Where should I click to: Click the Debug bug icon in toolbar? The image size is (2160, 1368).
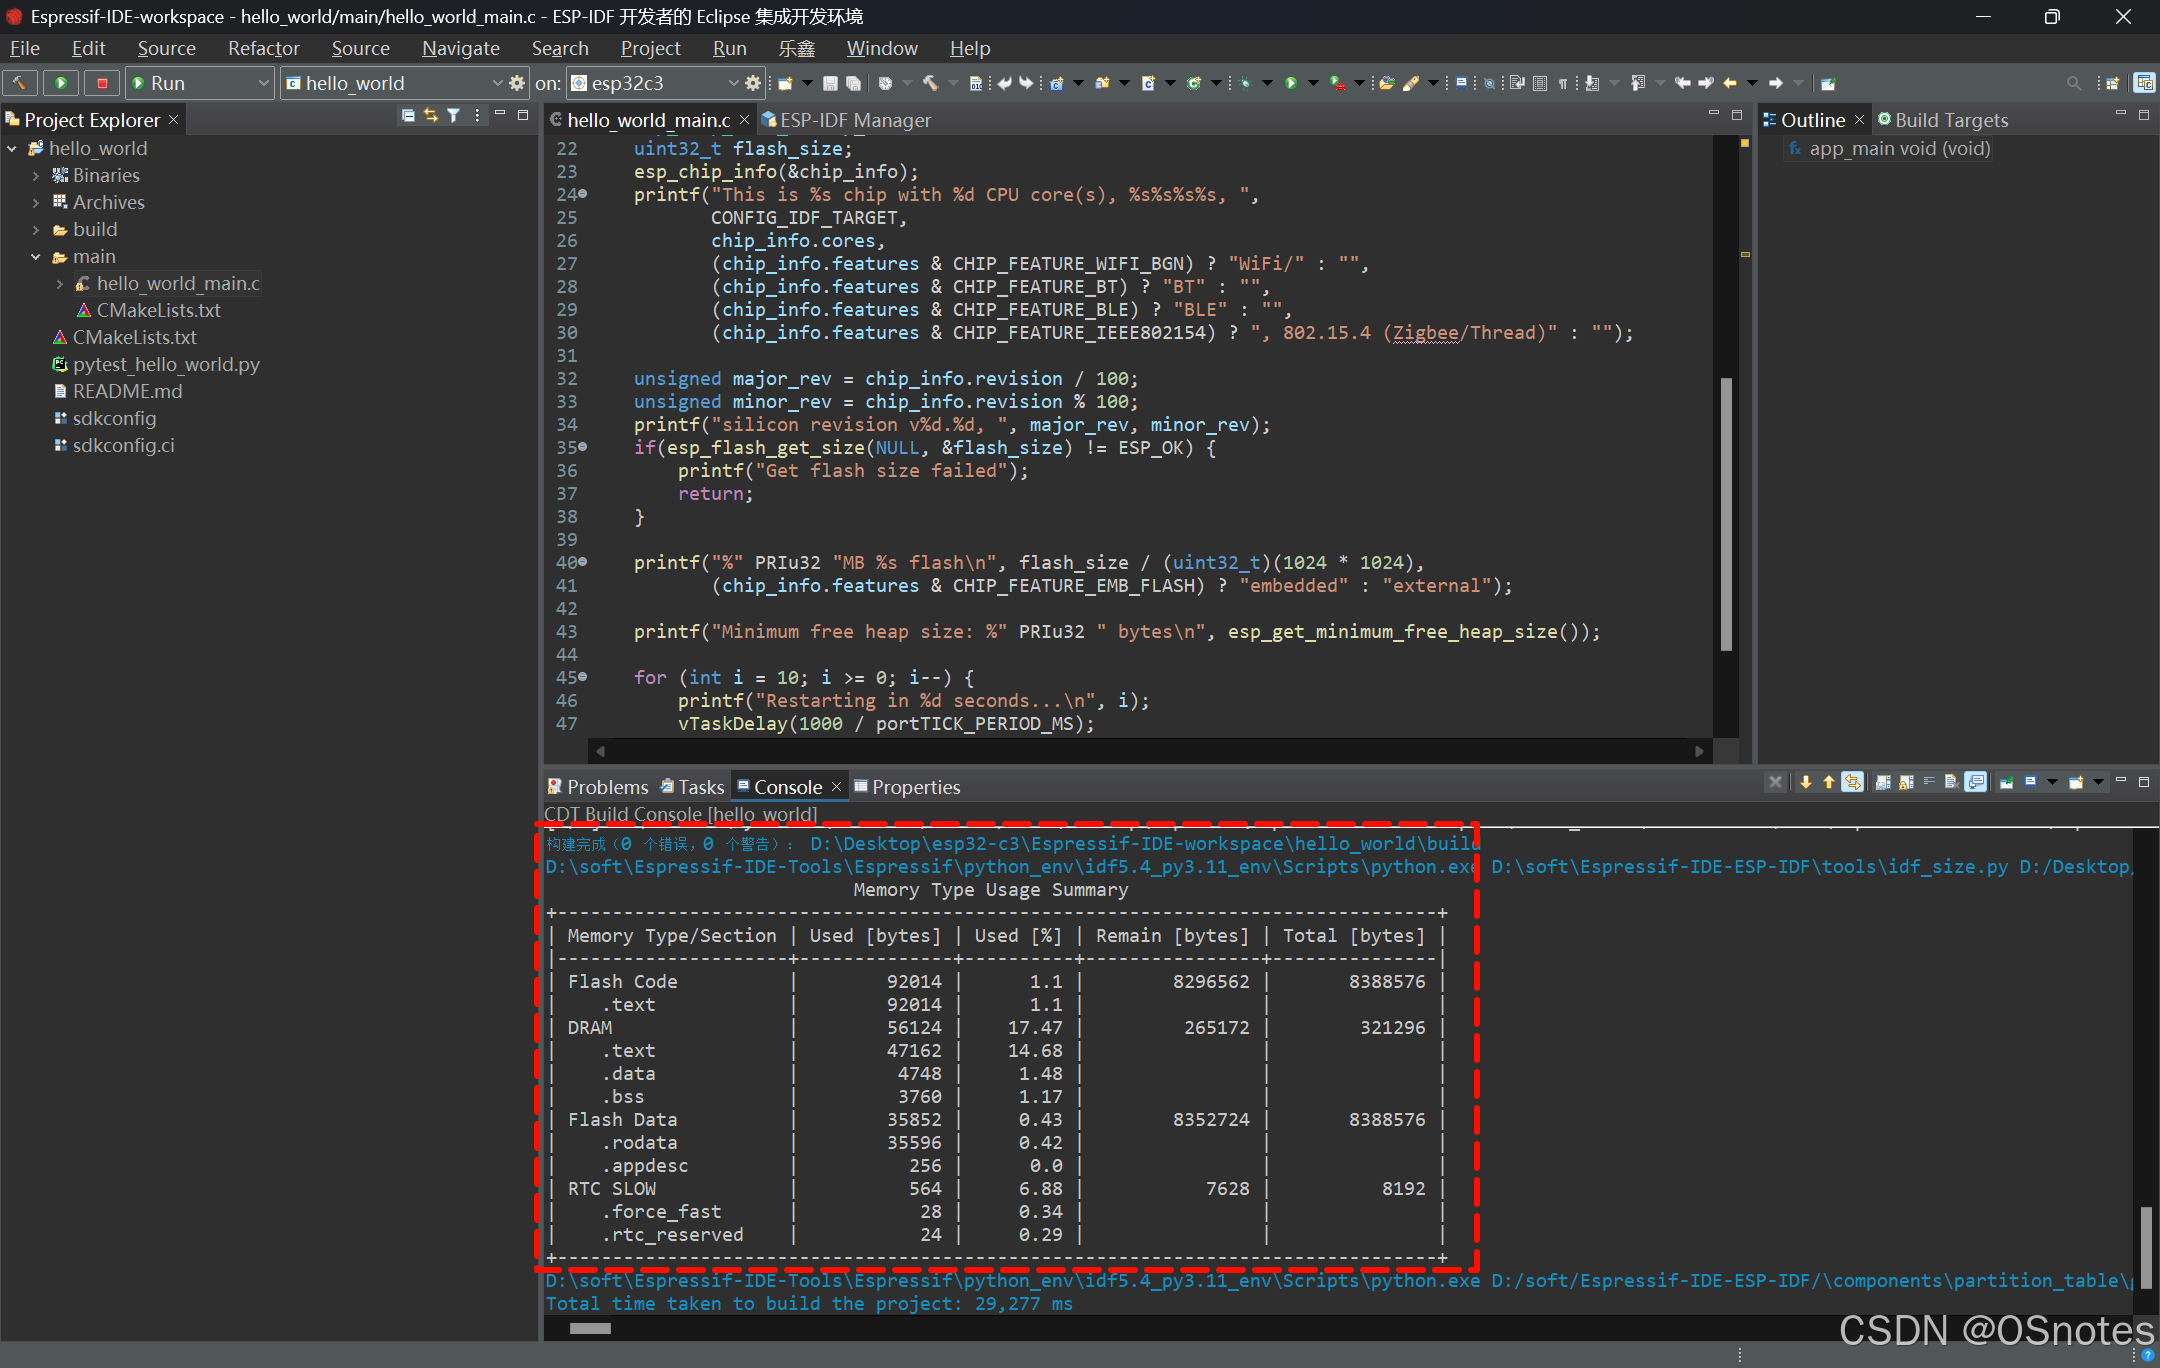click(x=1245, y=83)
